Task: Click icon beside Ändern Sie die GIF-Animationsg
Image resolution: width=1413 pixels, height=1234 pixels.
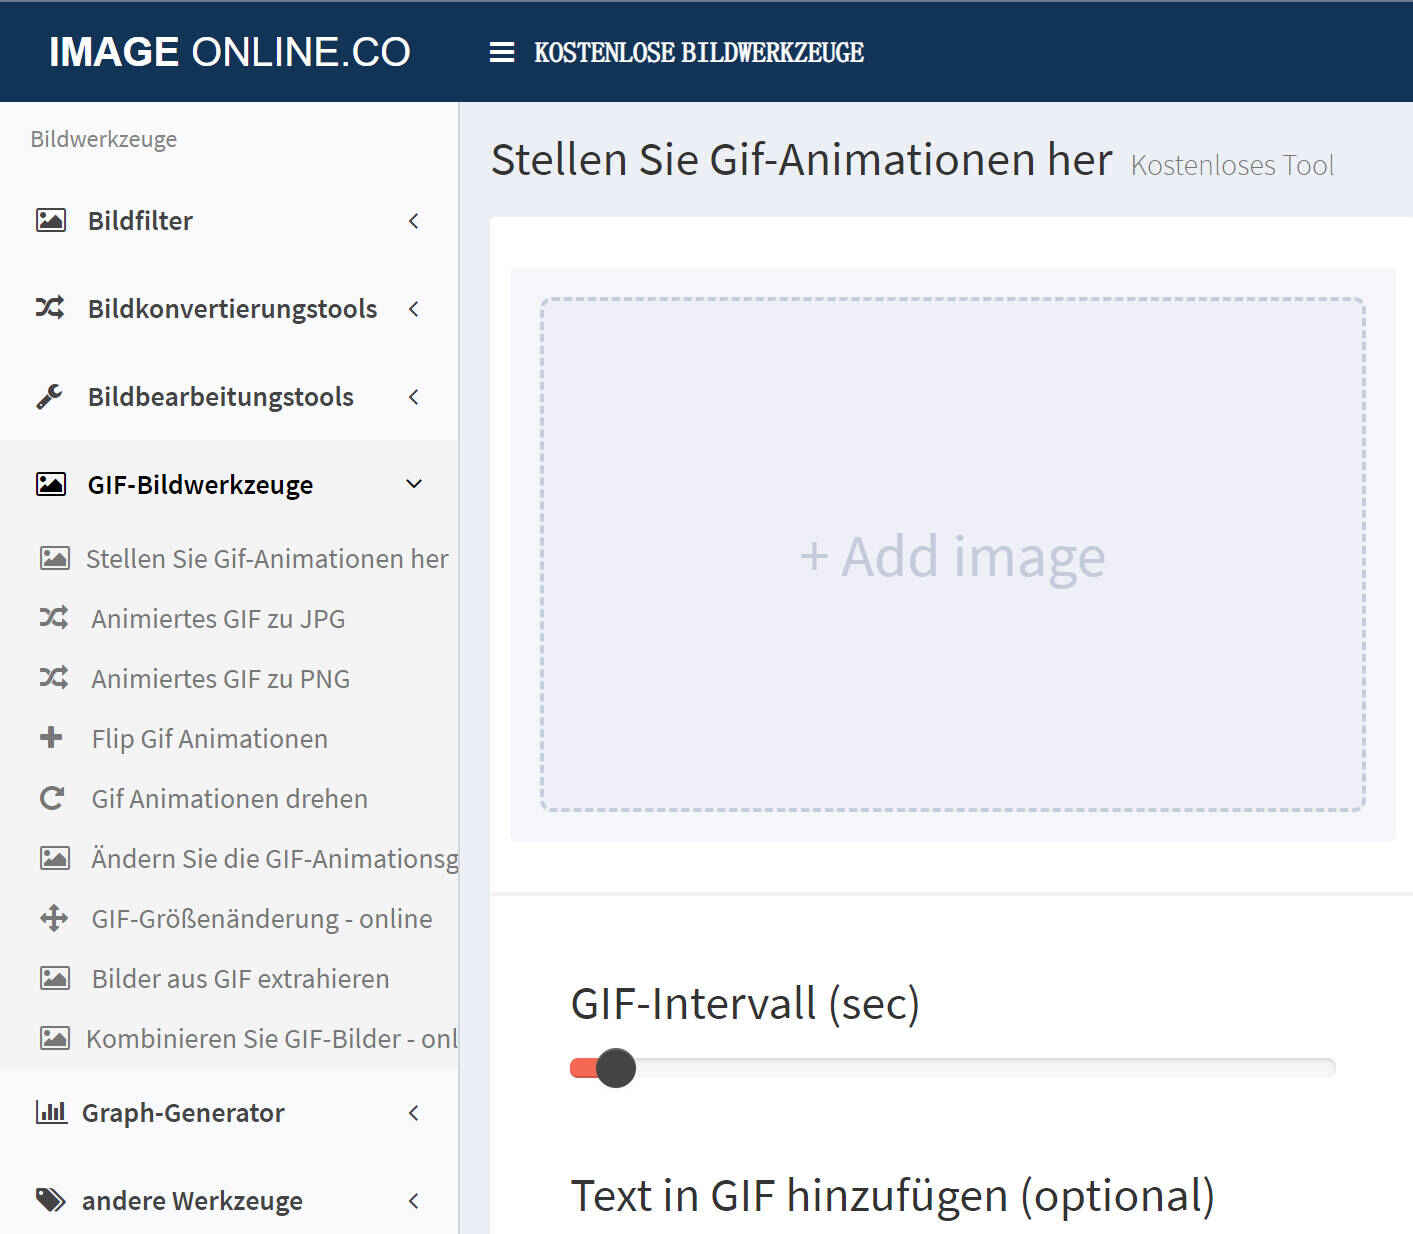Action: (55, 858)
